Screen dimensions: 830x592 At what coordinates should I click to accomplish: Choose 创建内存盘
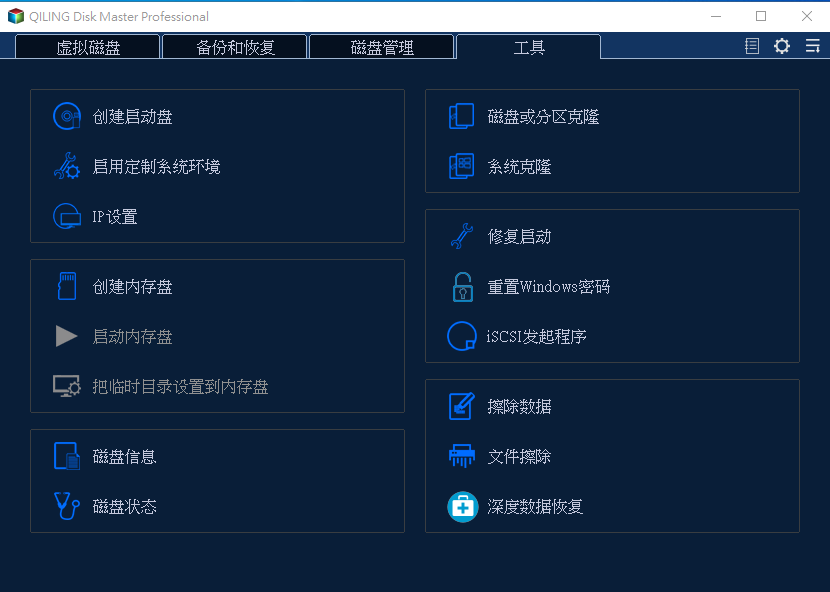click(x=132, y=286)
